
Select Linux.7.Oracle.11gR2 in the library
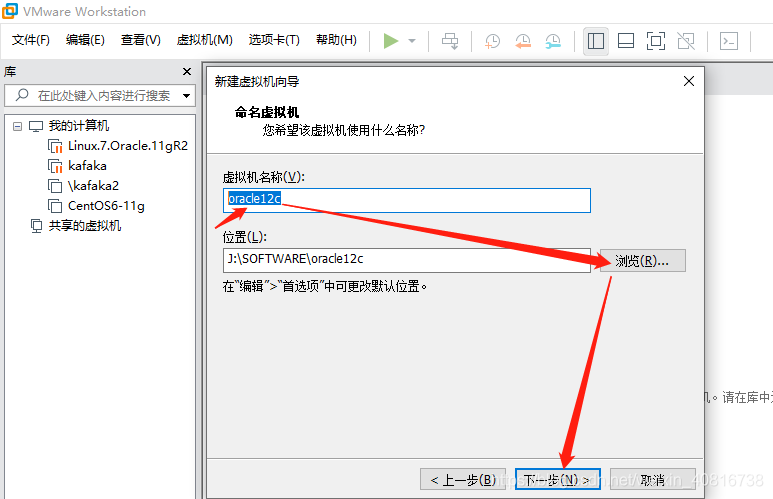point(128,146)
